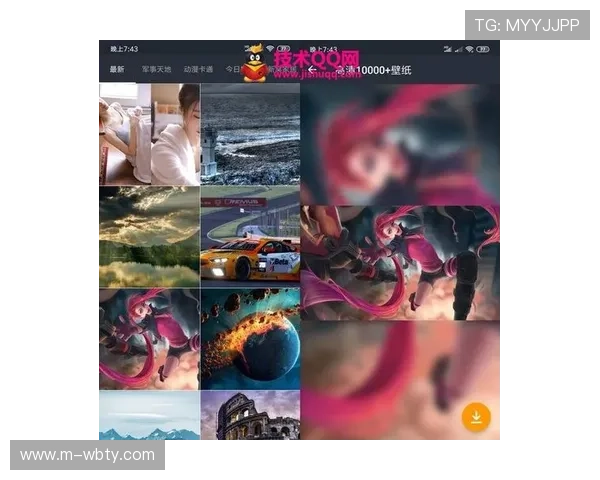
Task: Pick the Colosseum wallpaper thumbnail
Action: coord(250,415)
